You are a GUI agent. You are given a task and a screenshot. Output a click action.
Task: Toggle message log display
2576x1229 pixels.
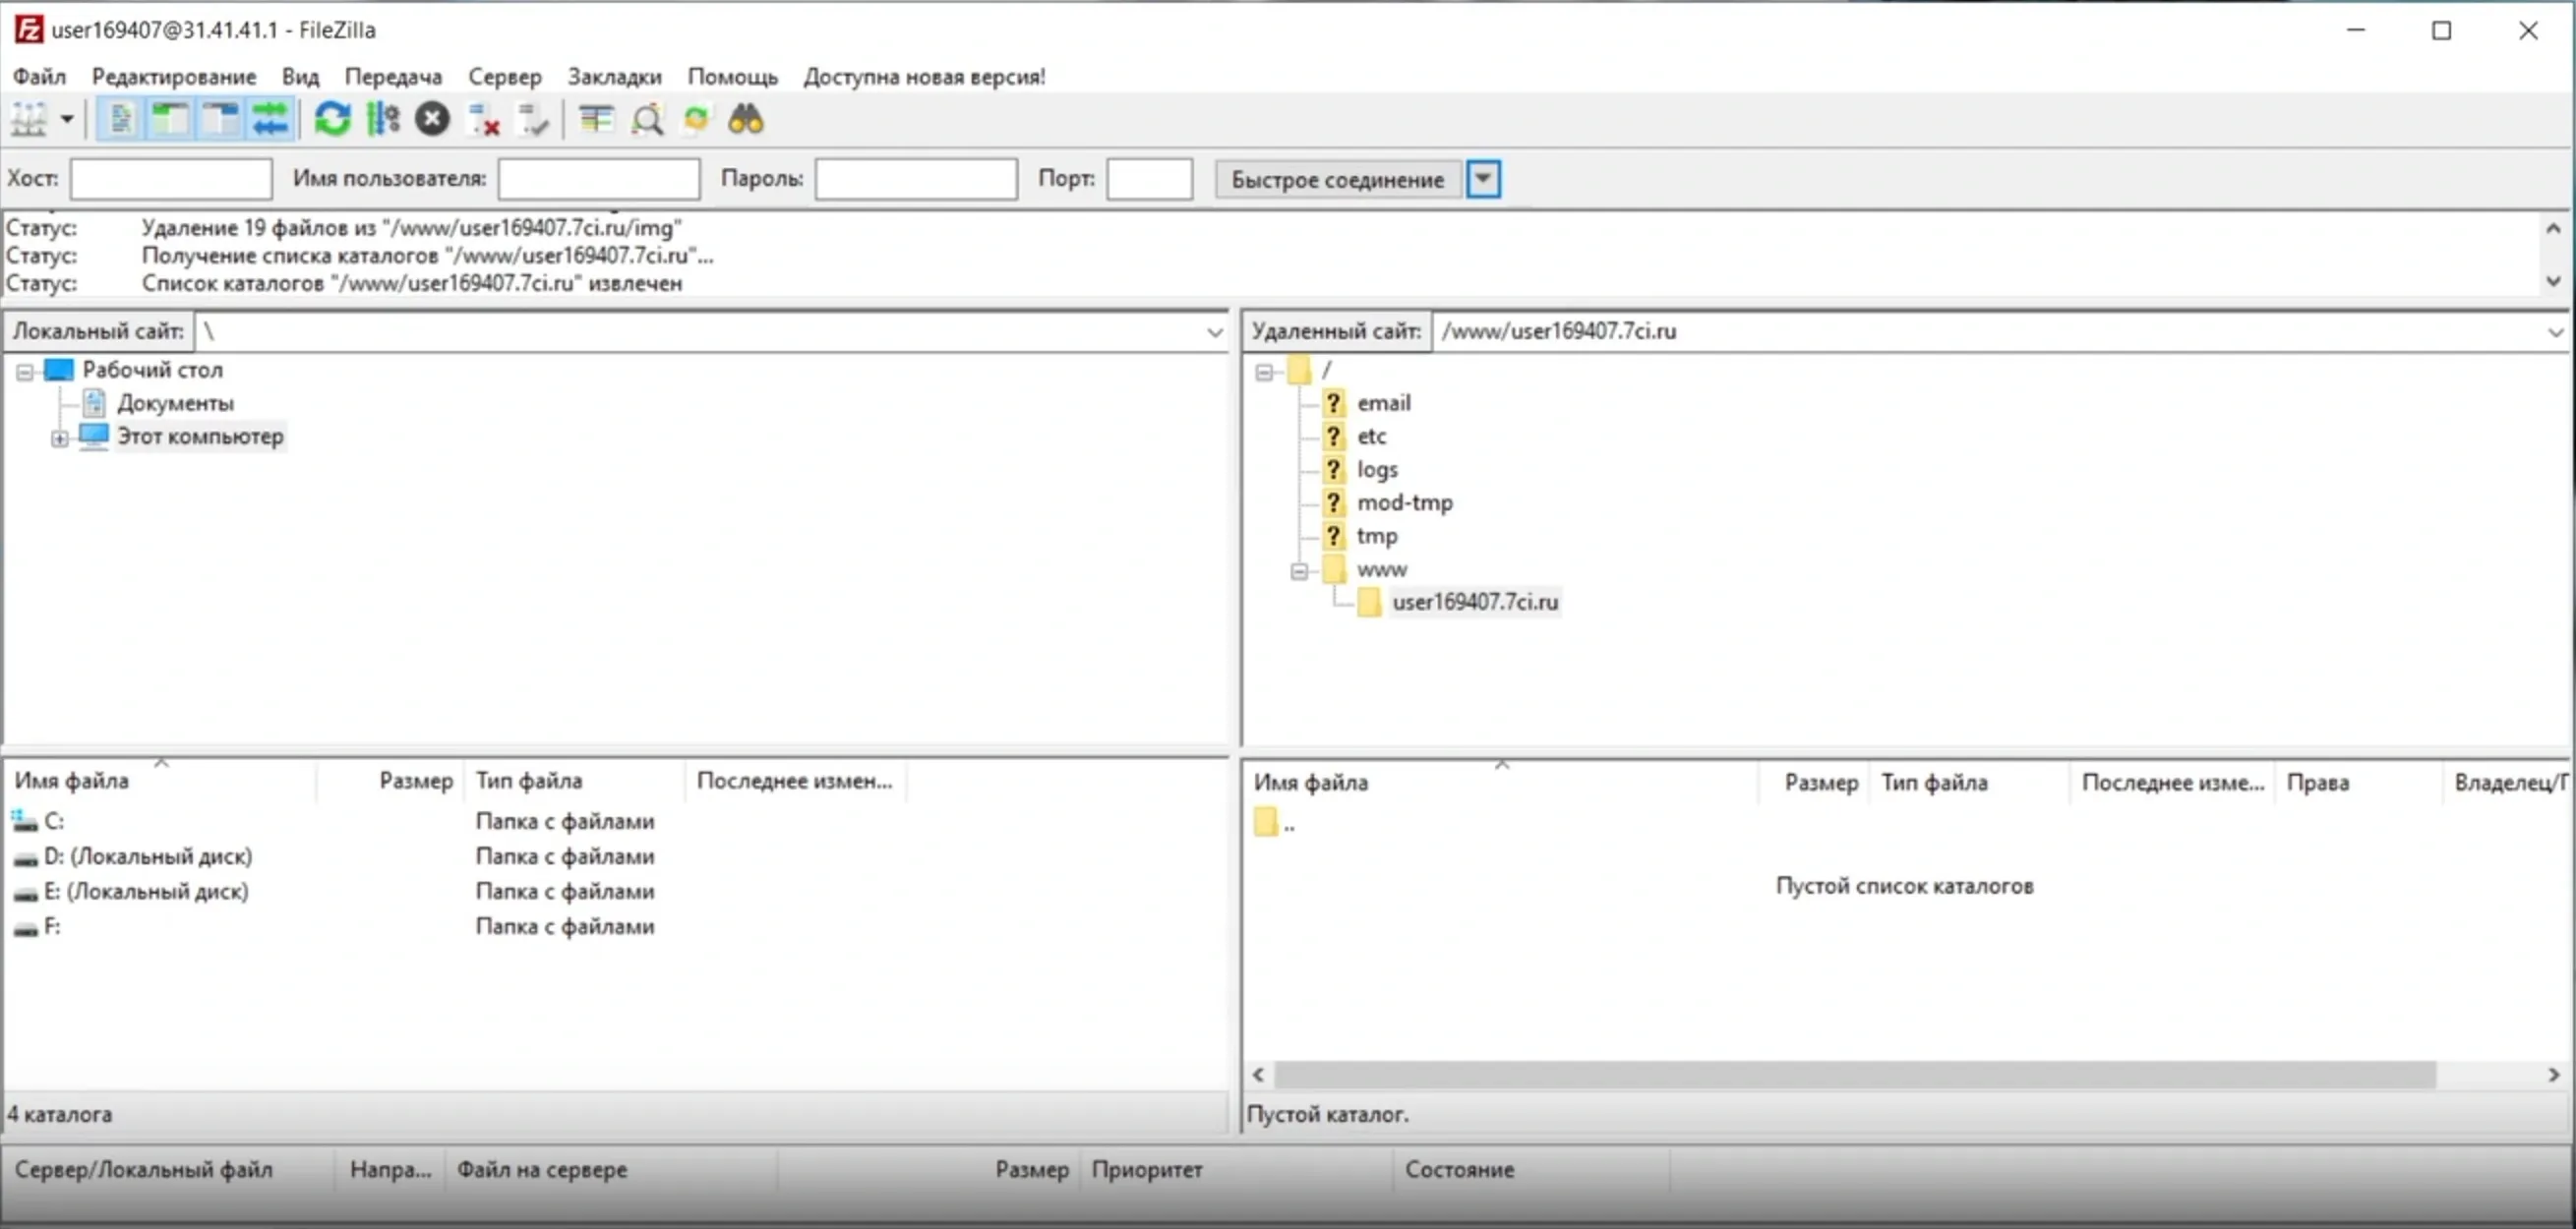click(121, 120)
